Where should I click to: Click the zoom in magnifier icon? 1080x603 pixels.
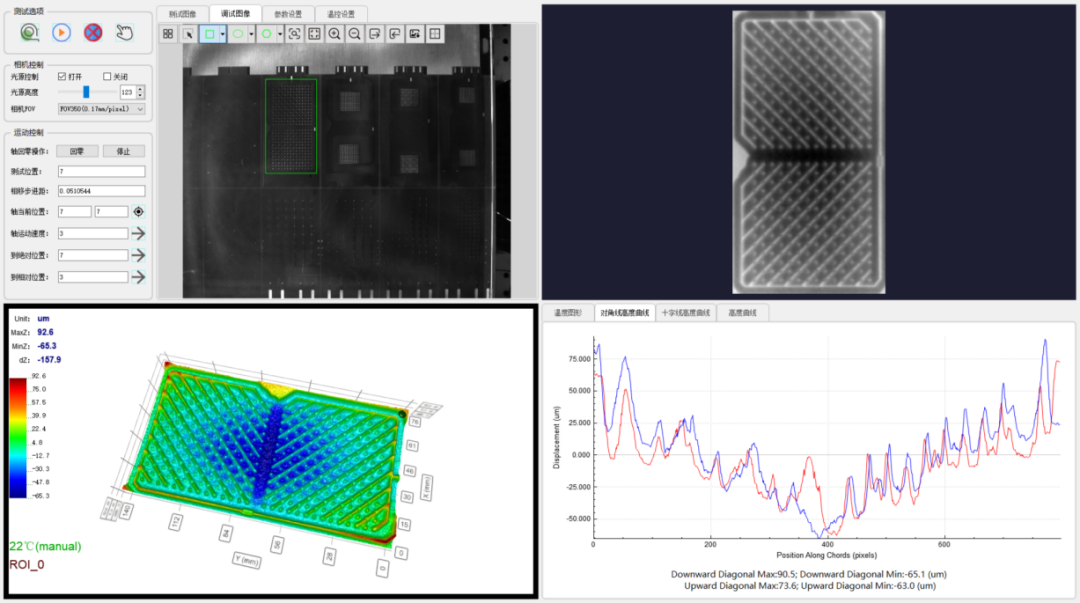tap(334, 34)
